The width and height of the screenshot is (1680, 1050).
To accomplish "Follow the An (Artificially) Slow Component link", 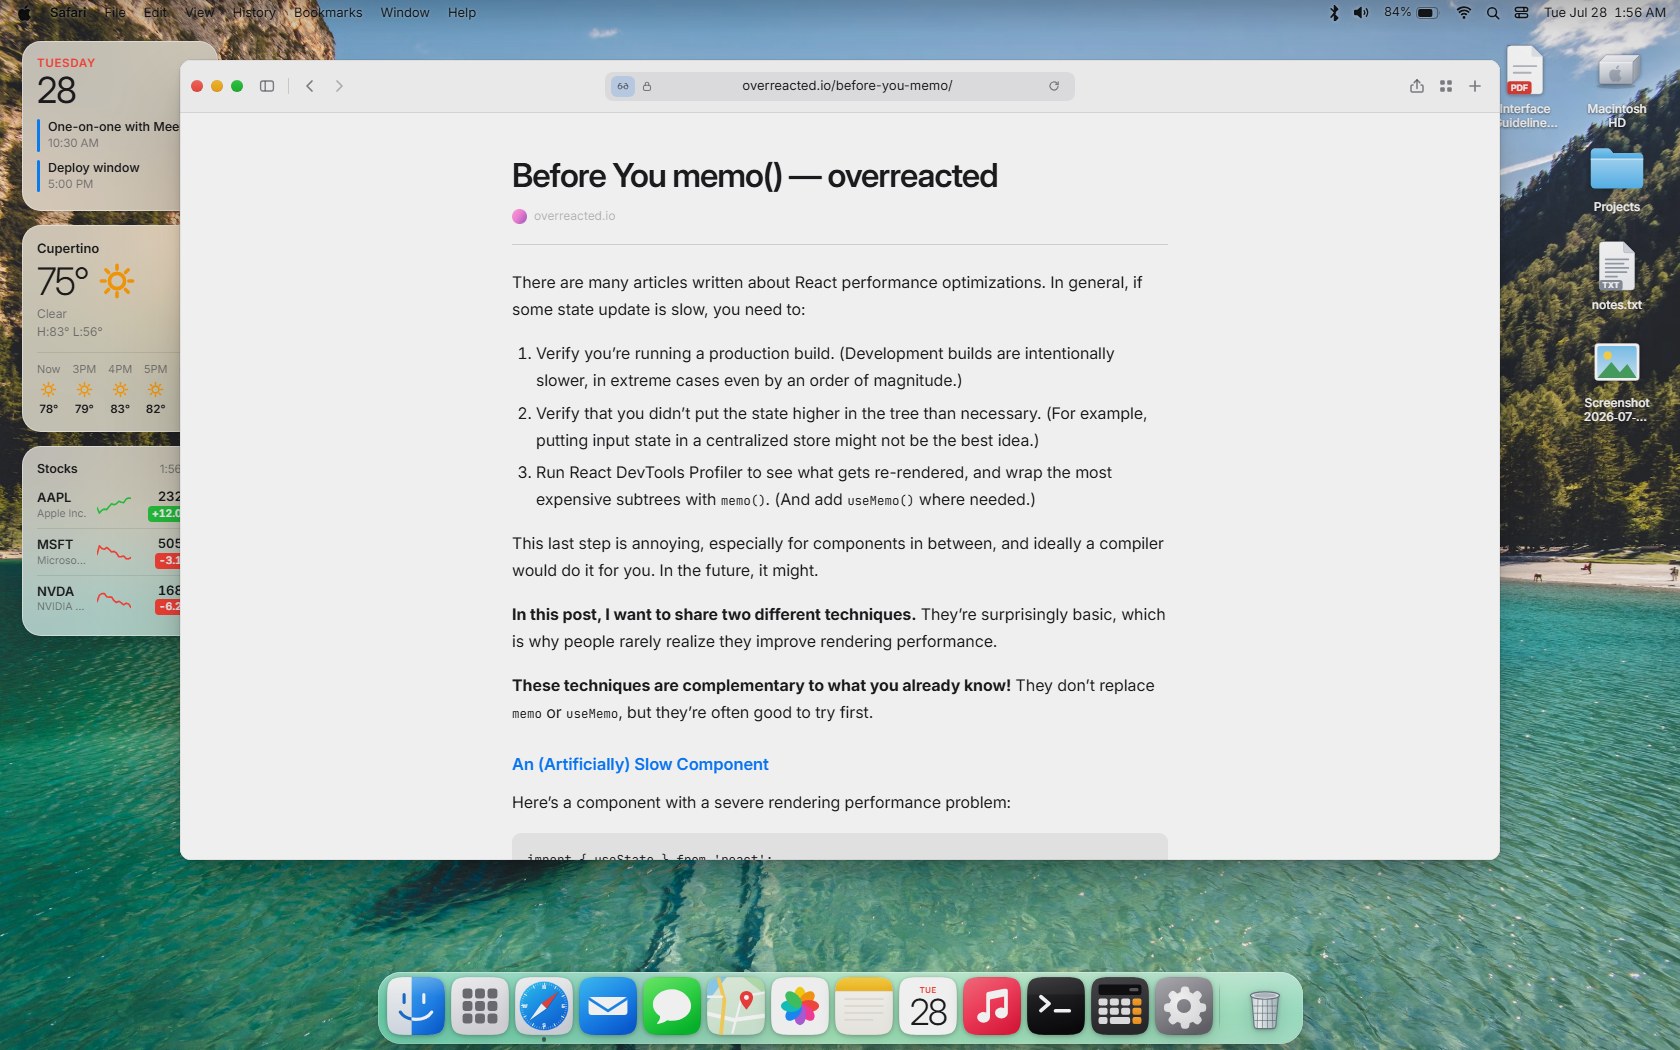I will click(x=640, y=764).
